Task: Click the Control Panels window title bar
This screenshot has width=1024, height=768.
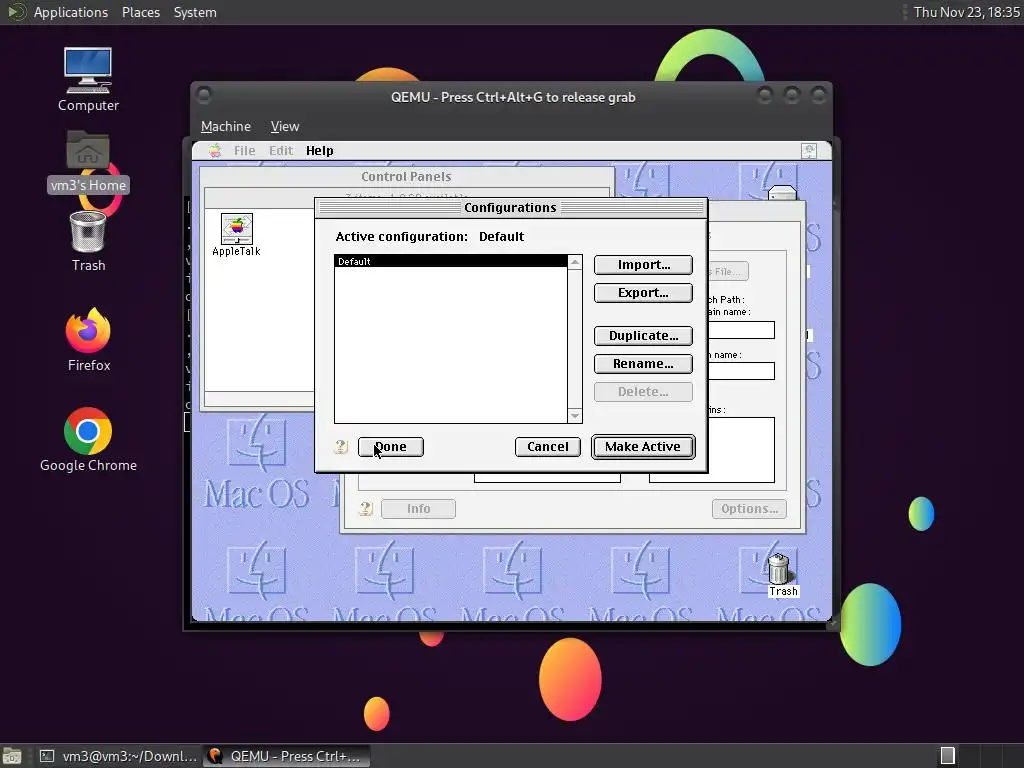Action: [406, 176]
